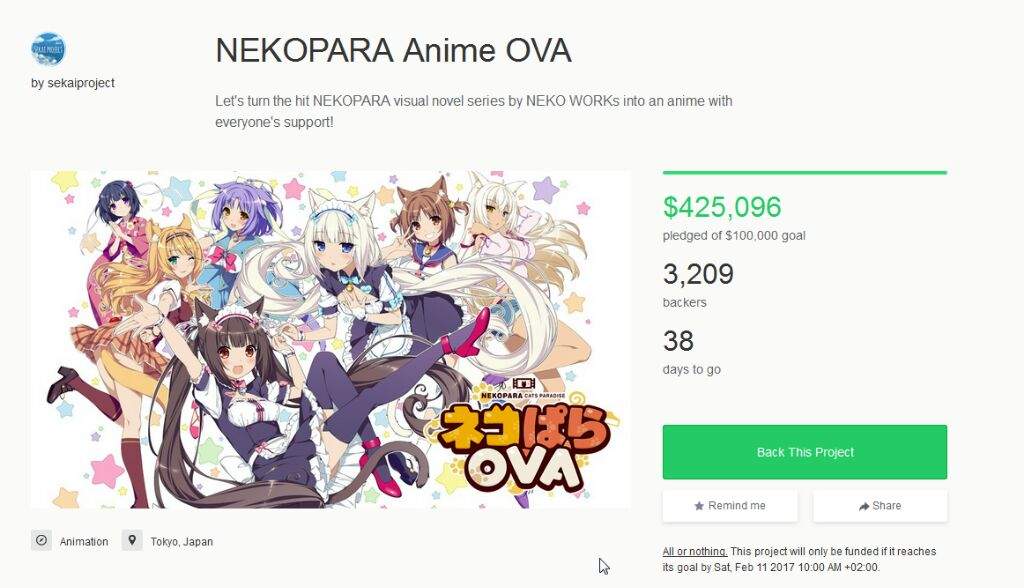Click the All or nothing link
The height and width of the screenshot is (588, 1024).
(695, 551)
